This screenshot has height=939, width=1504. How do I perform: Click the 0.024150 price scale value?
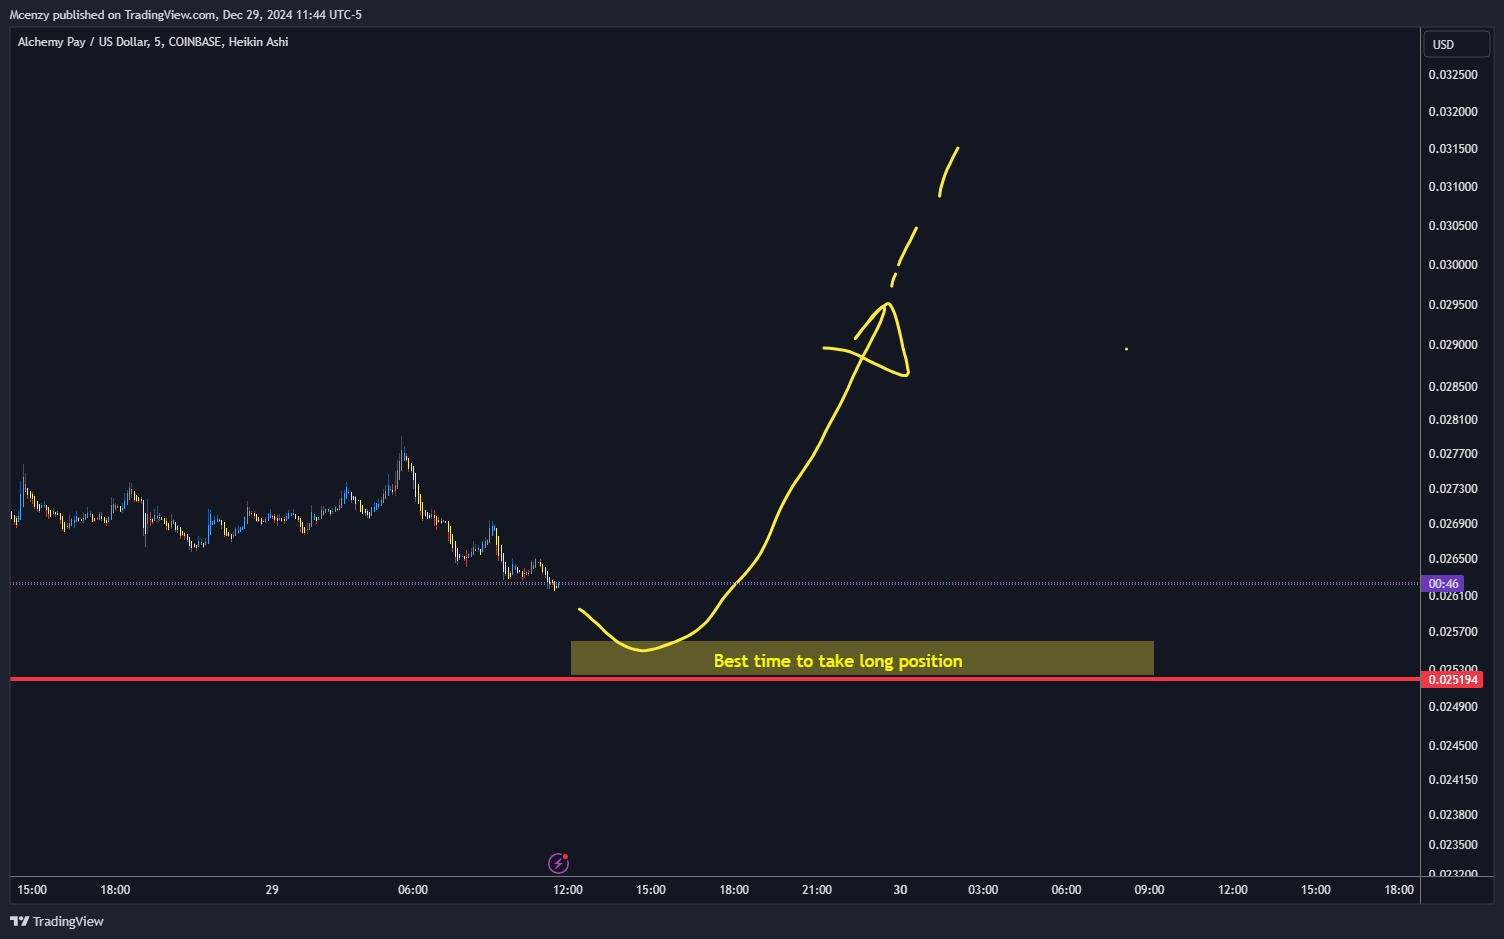(1453, 780)
